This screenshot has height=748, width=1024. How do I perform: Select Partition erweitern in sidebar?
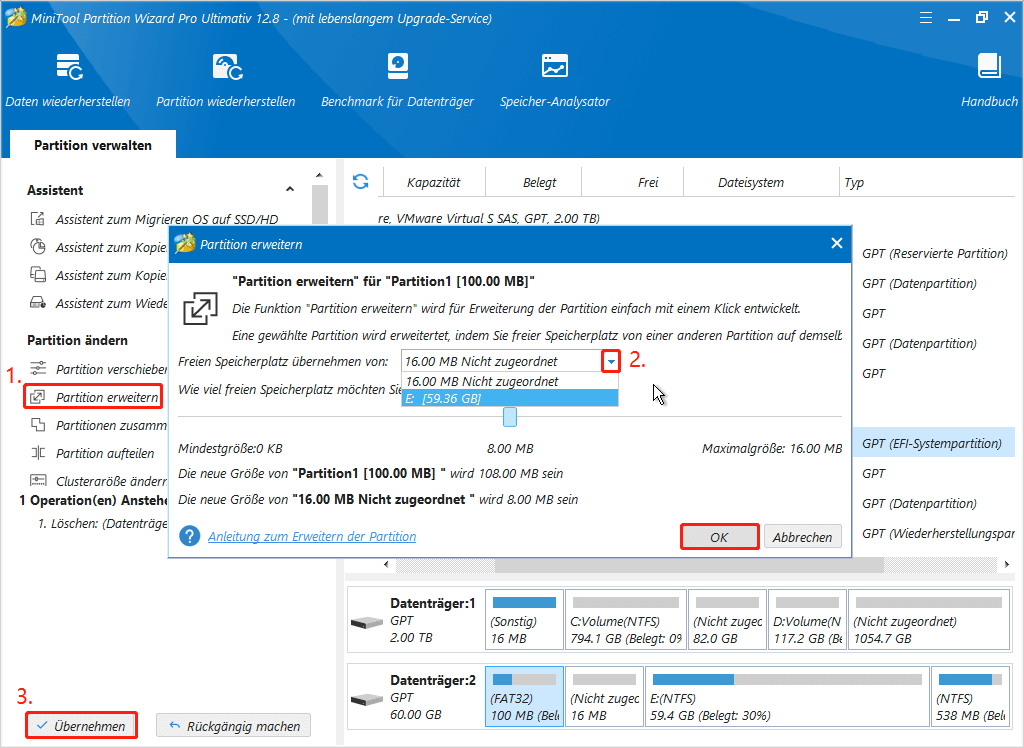point(94,397)
